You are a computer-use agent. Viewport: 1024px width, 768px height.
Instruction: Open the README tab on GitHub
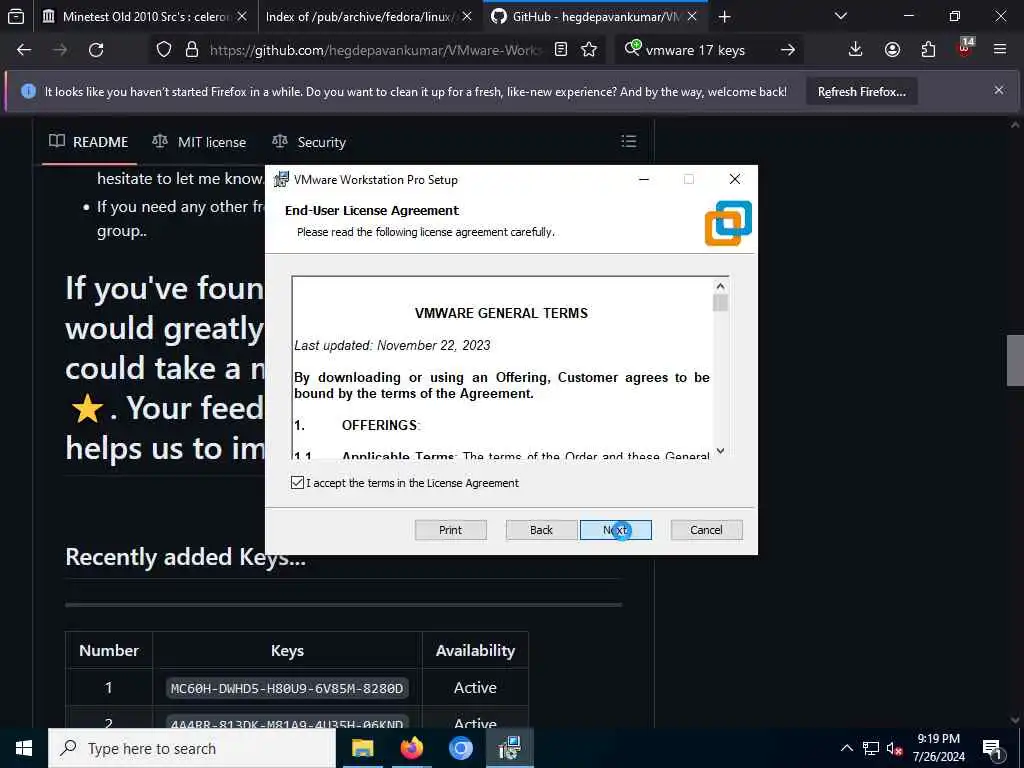click(89, 142)
